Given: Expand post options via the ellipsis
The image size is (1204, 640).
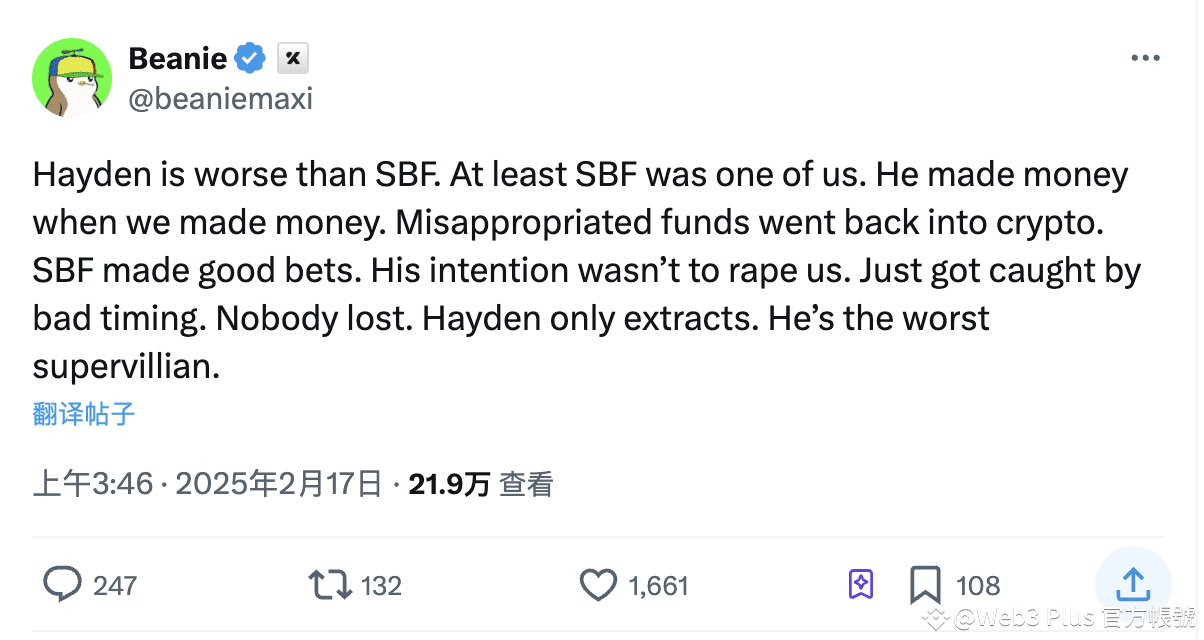Looking at the screenshot, I should coord(1144,57).
